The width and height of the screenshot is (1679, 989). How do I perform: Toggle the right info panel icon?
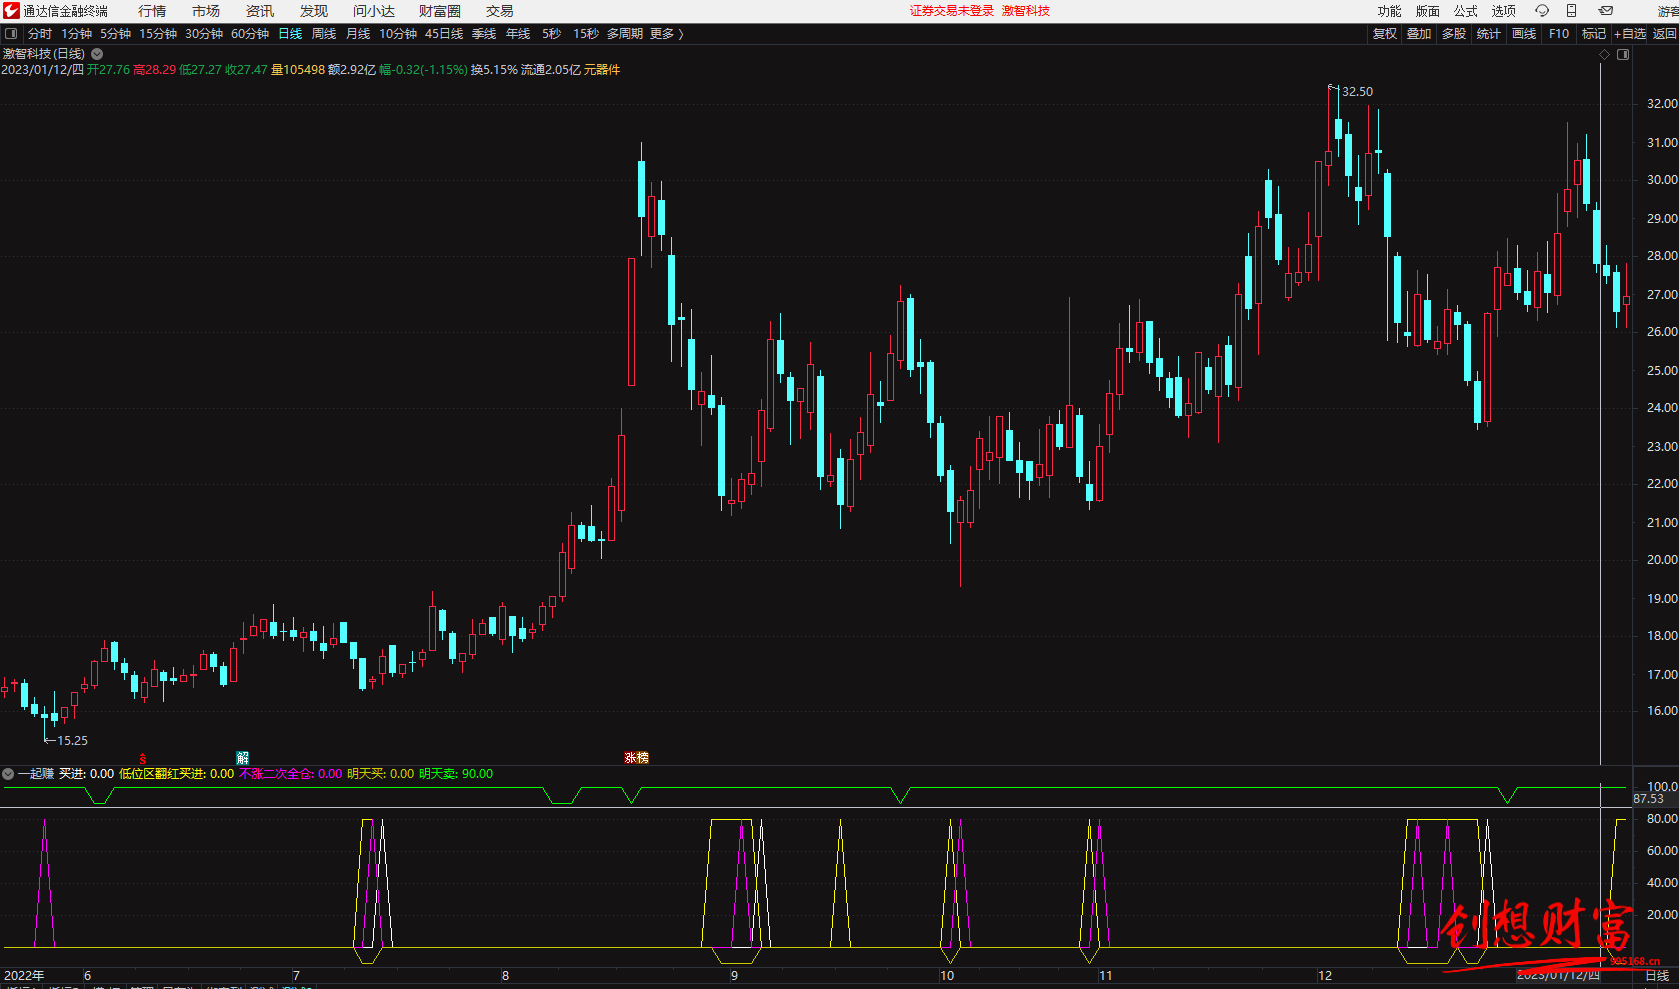(x=1623, y=55)
